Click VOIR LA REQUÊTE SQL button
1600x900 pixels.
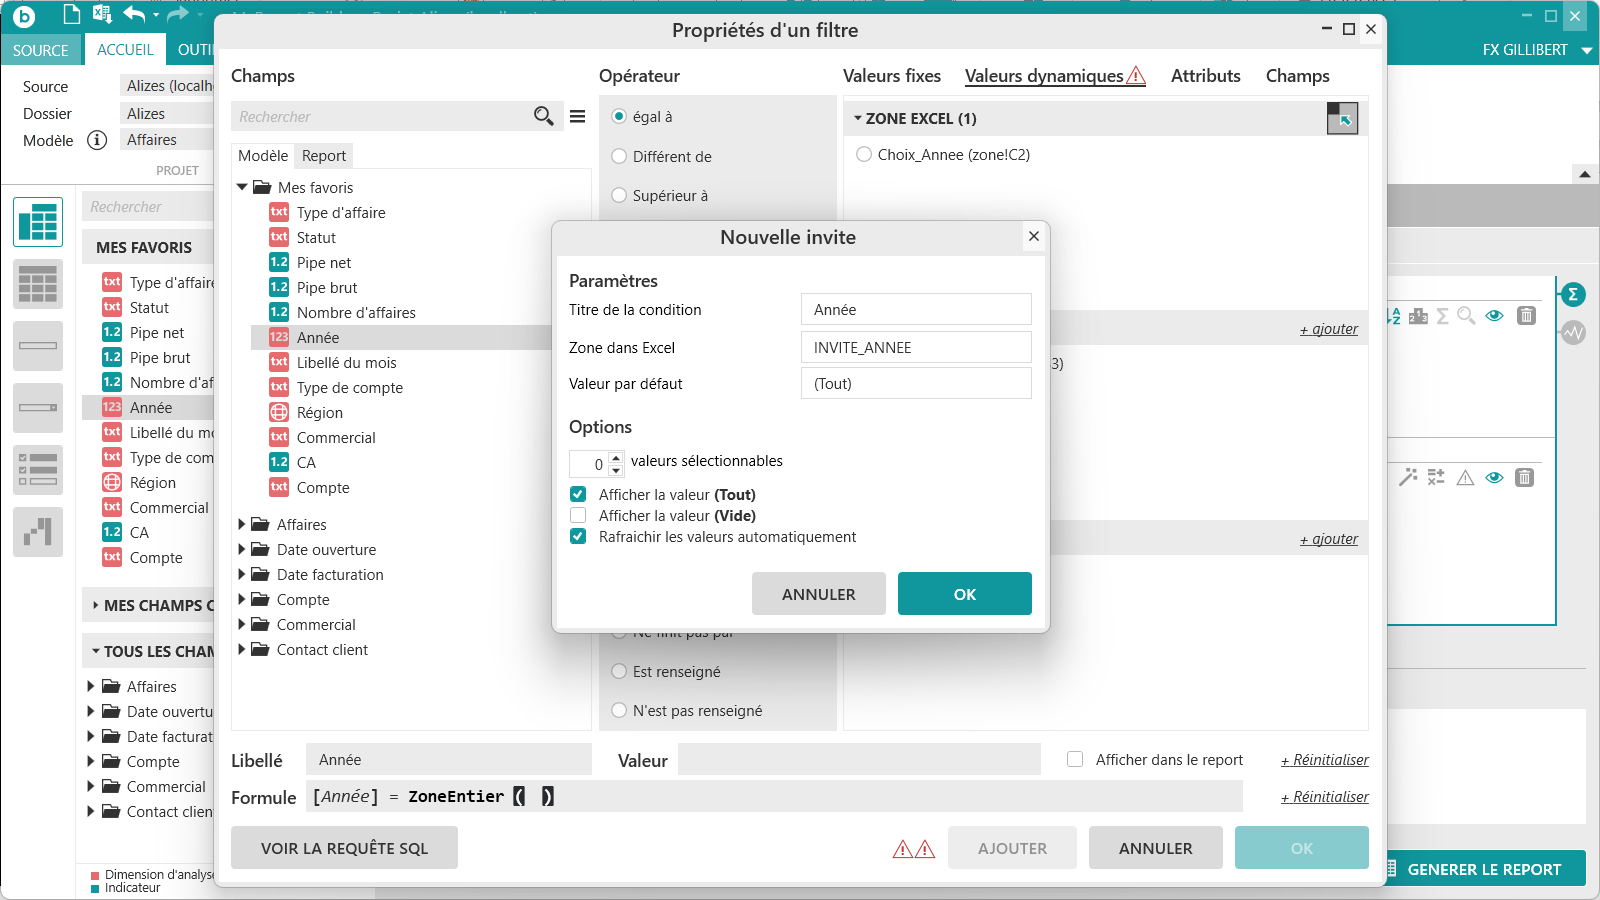pyautogui.click(x=344, y=848)
